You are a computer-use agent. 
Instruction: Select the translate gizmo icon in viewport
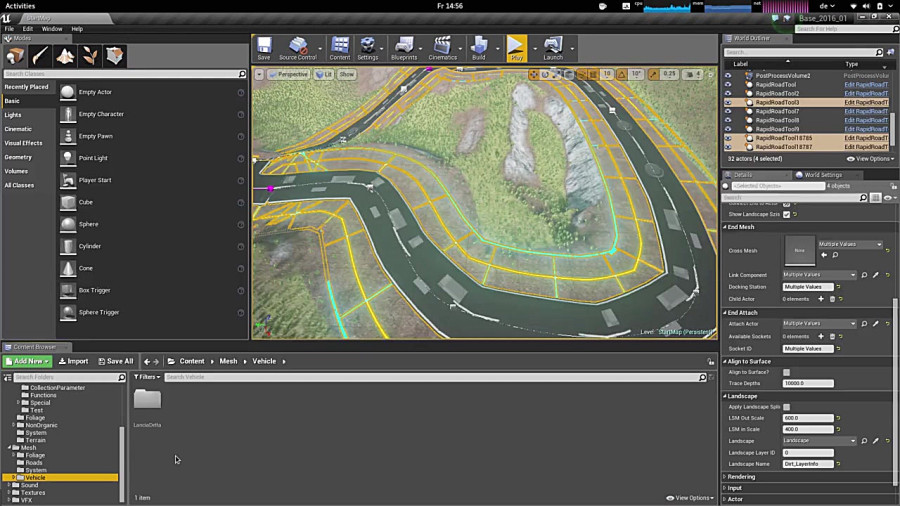pyautogui.click(x=534, y=75)
